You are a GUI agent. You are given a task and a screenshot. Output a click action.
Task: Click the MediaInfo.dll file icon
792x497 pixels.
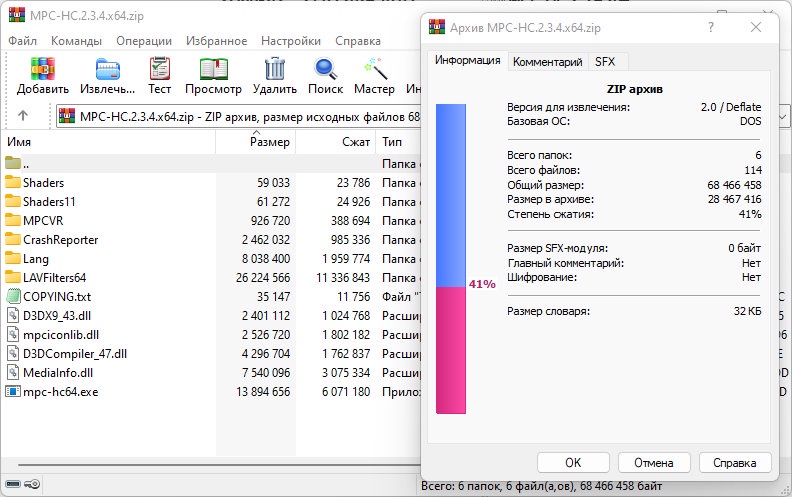click(x=13, y=373)
